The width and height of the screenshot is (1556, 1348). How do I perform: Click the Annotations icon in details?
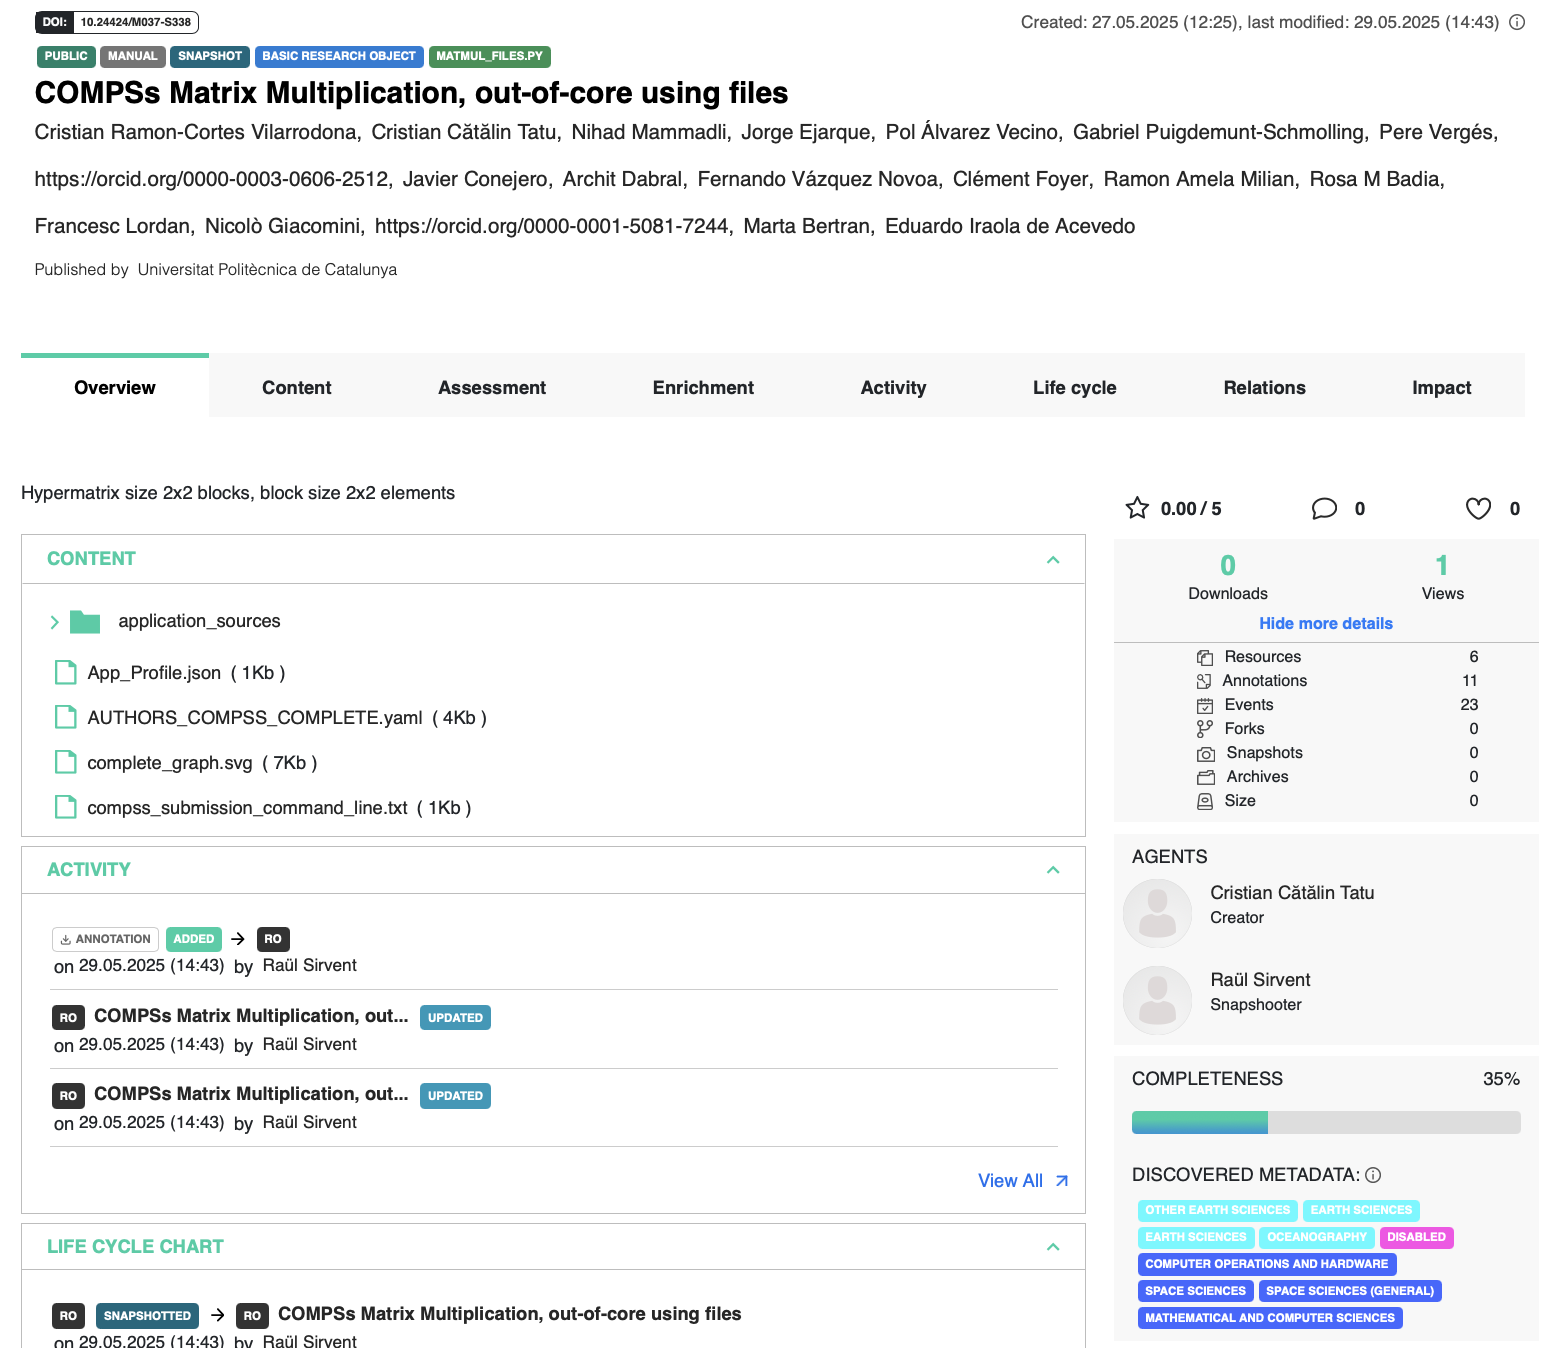[x=1204, y=681]
